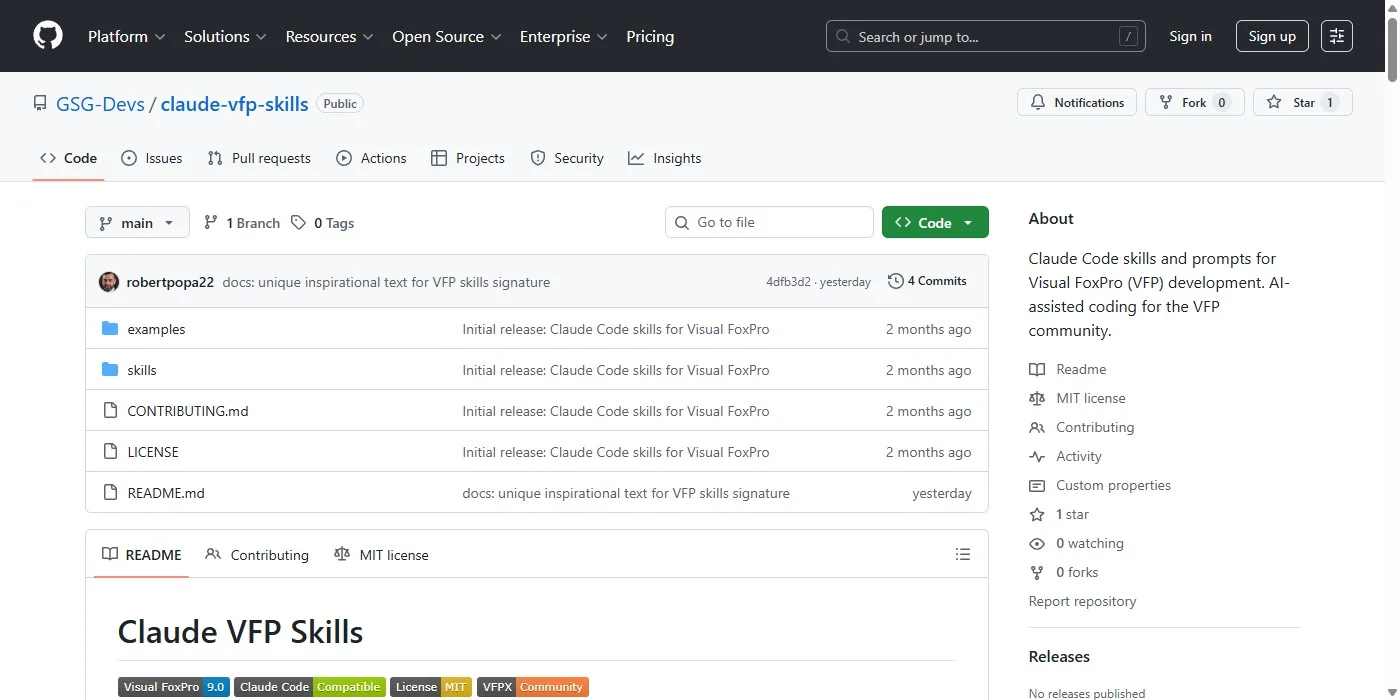The height and width of the screenshot is (700, 1400).
Task: Expand the main branch dropdown
Action: click(169, 222)
